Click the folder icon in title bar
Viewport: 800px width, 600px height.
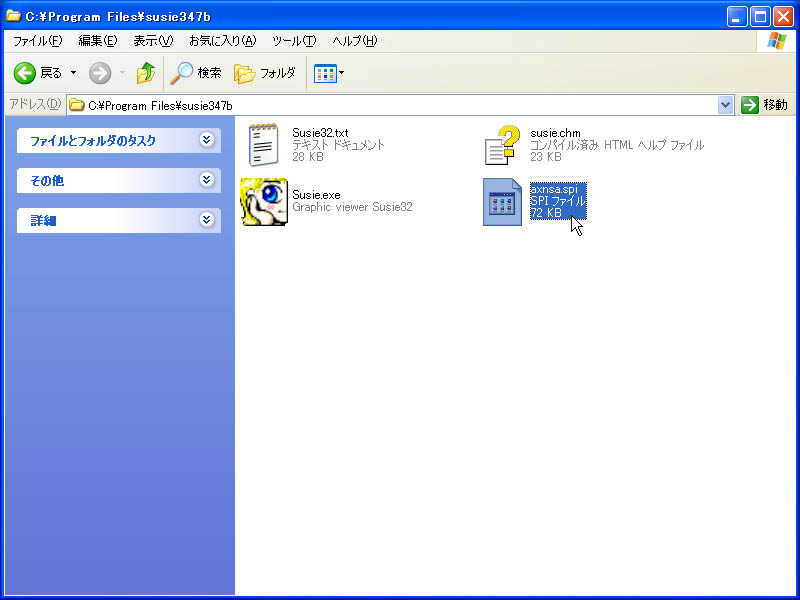[13, 16]
